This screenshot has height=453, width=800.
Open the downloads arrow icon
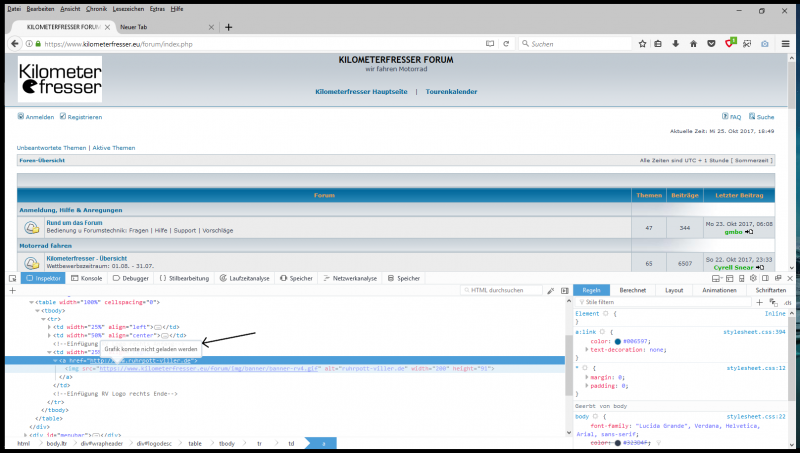click(x=675, y=44)
